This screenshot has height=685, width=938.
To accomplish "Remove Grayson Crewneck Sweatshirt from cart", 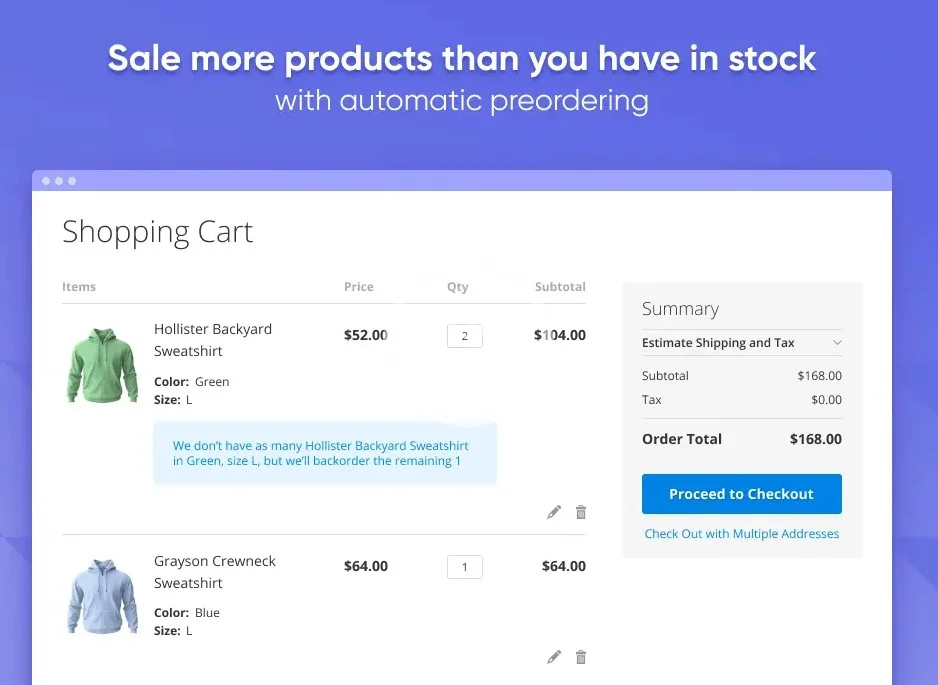I will 581,657.
